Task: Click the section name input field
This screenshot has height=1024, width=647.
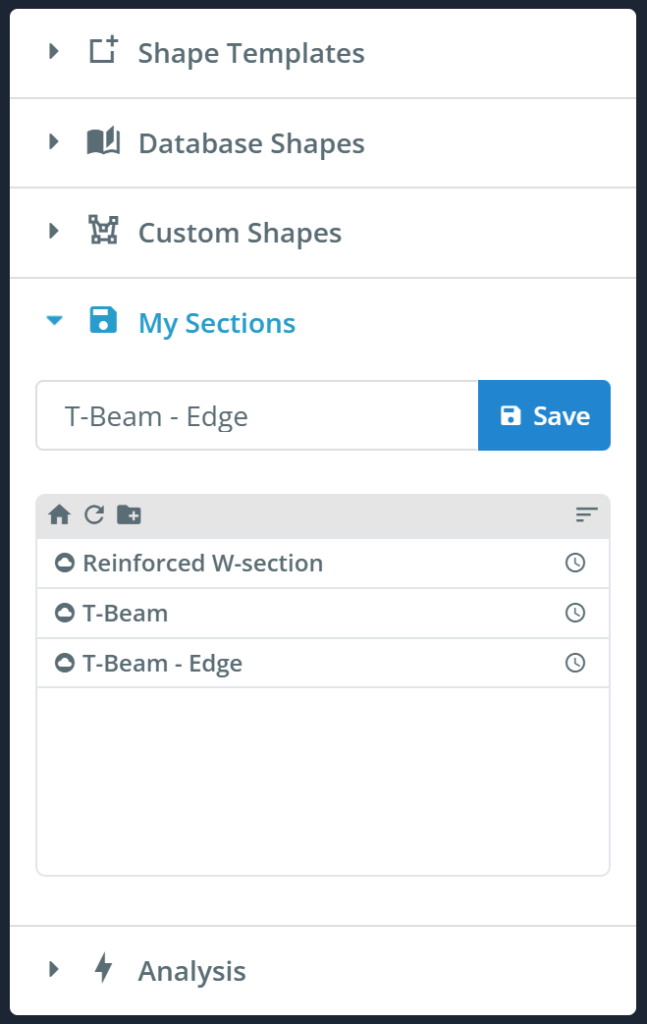Action: [x=257, y=416]
